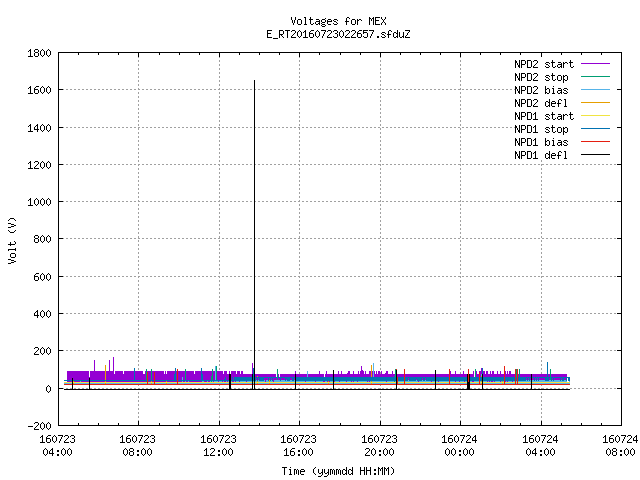Click the red NPD1 bias legend line
This screenshot has width=640, height=480.
coord(595,142)
